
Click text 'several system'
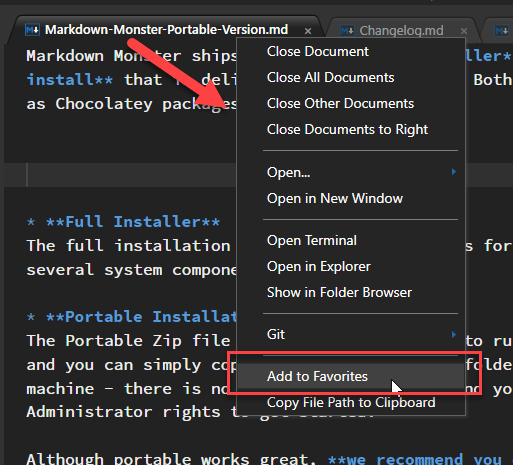pos(94,270)
